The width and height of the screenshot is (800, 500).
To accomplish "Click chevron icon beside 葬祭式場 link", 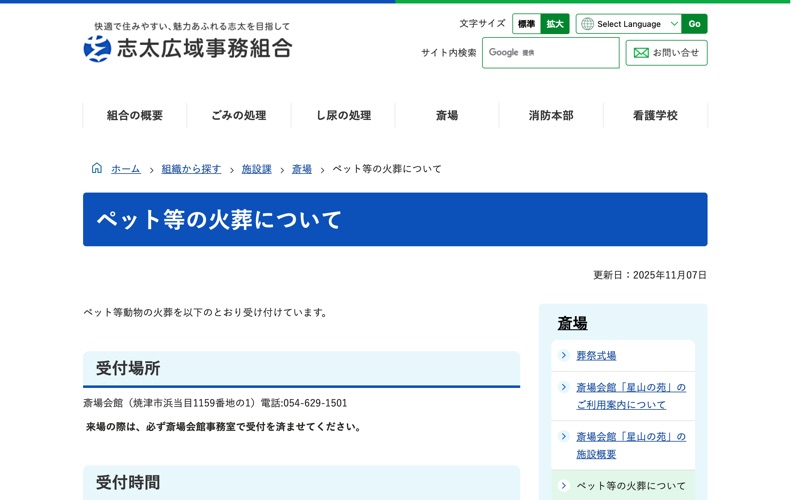I will point(564,355).
